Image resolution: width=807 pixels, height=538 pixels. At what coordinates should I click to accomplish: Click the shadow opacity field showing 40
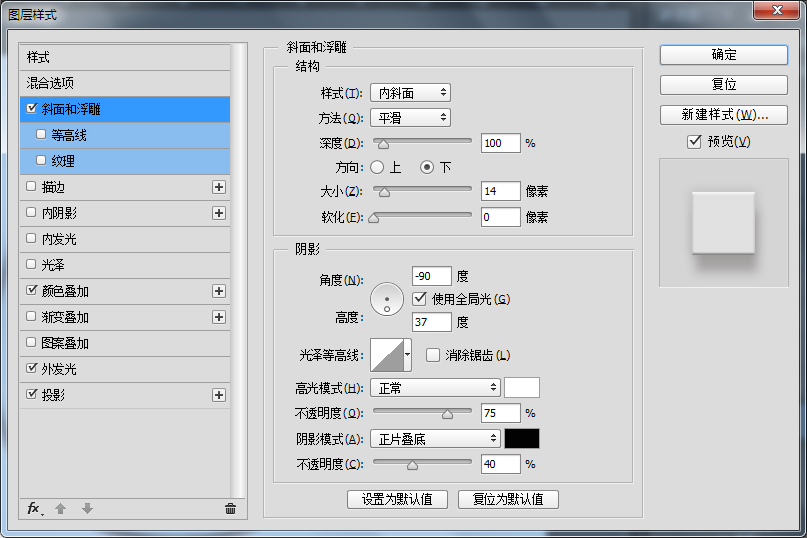(x=501, y=464)
